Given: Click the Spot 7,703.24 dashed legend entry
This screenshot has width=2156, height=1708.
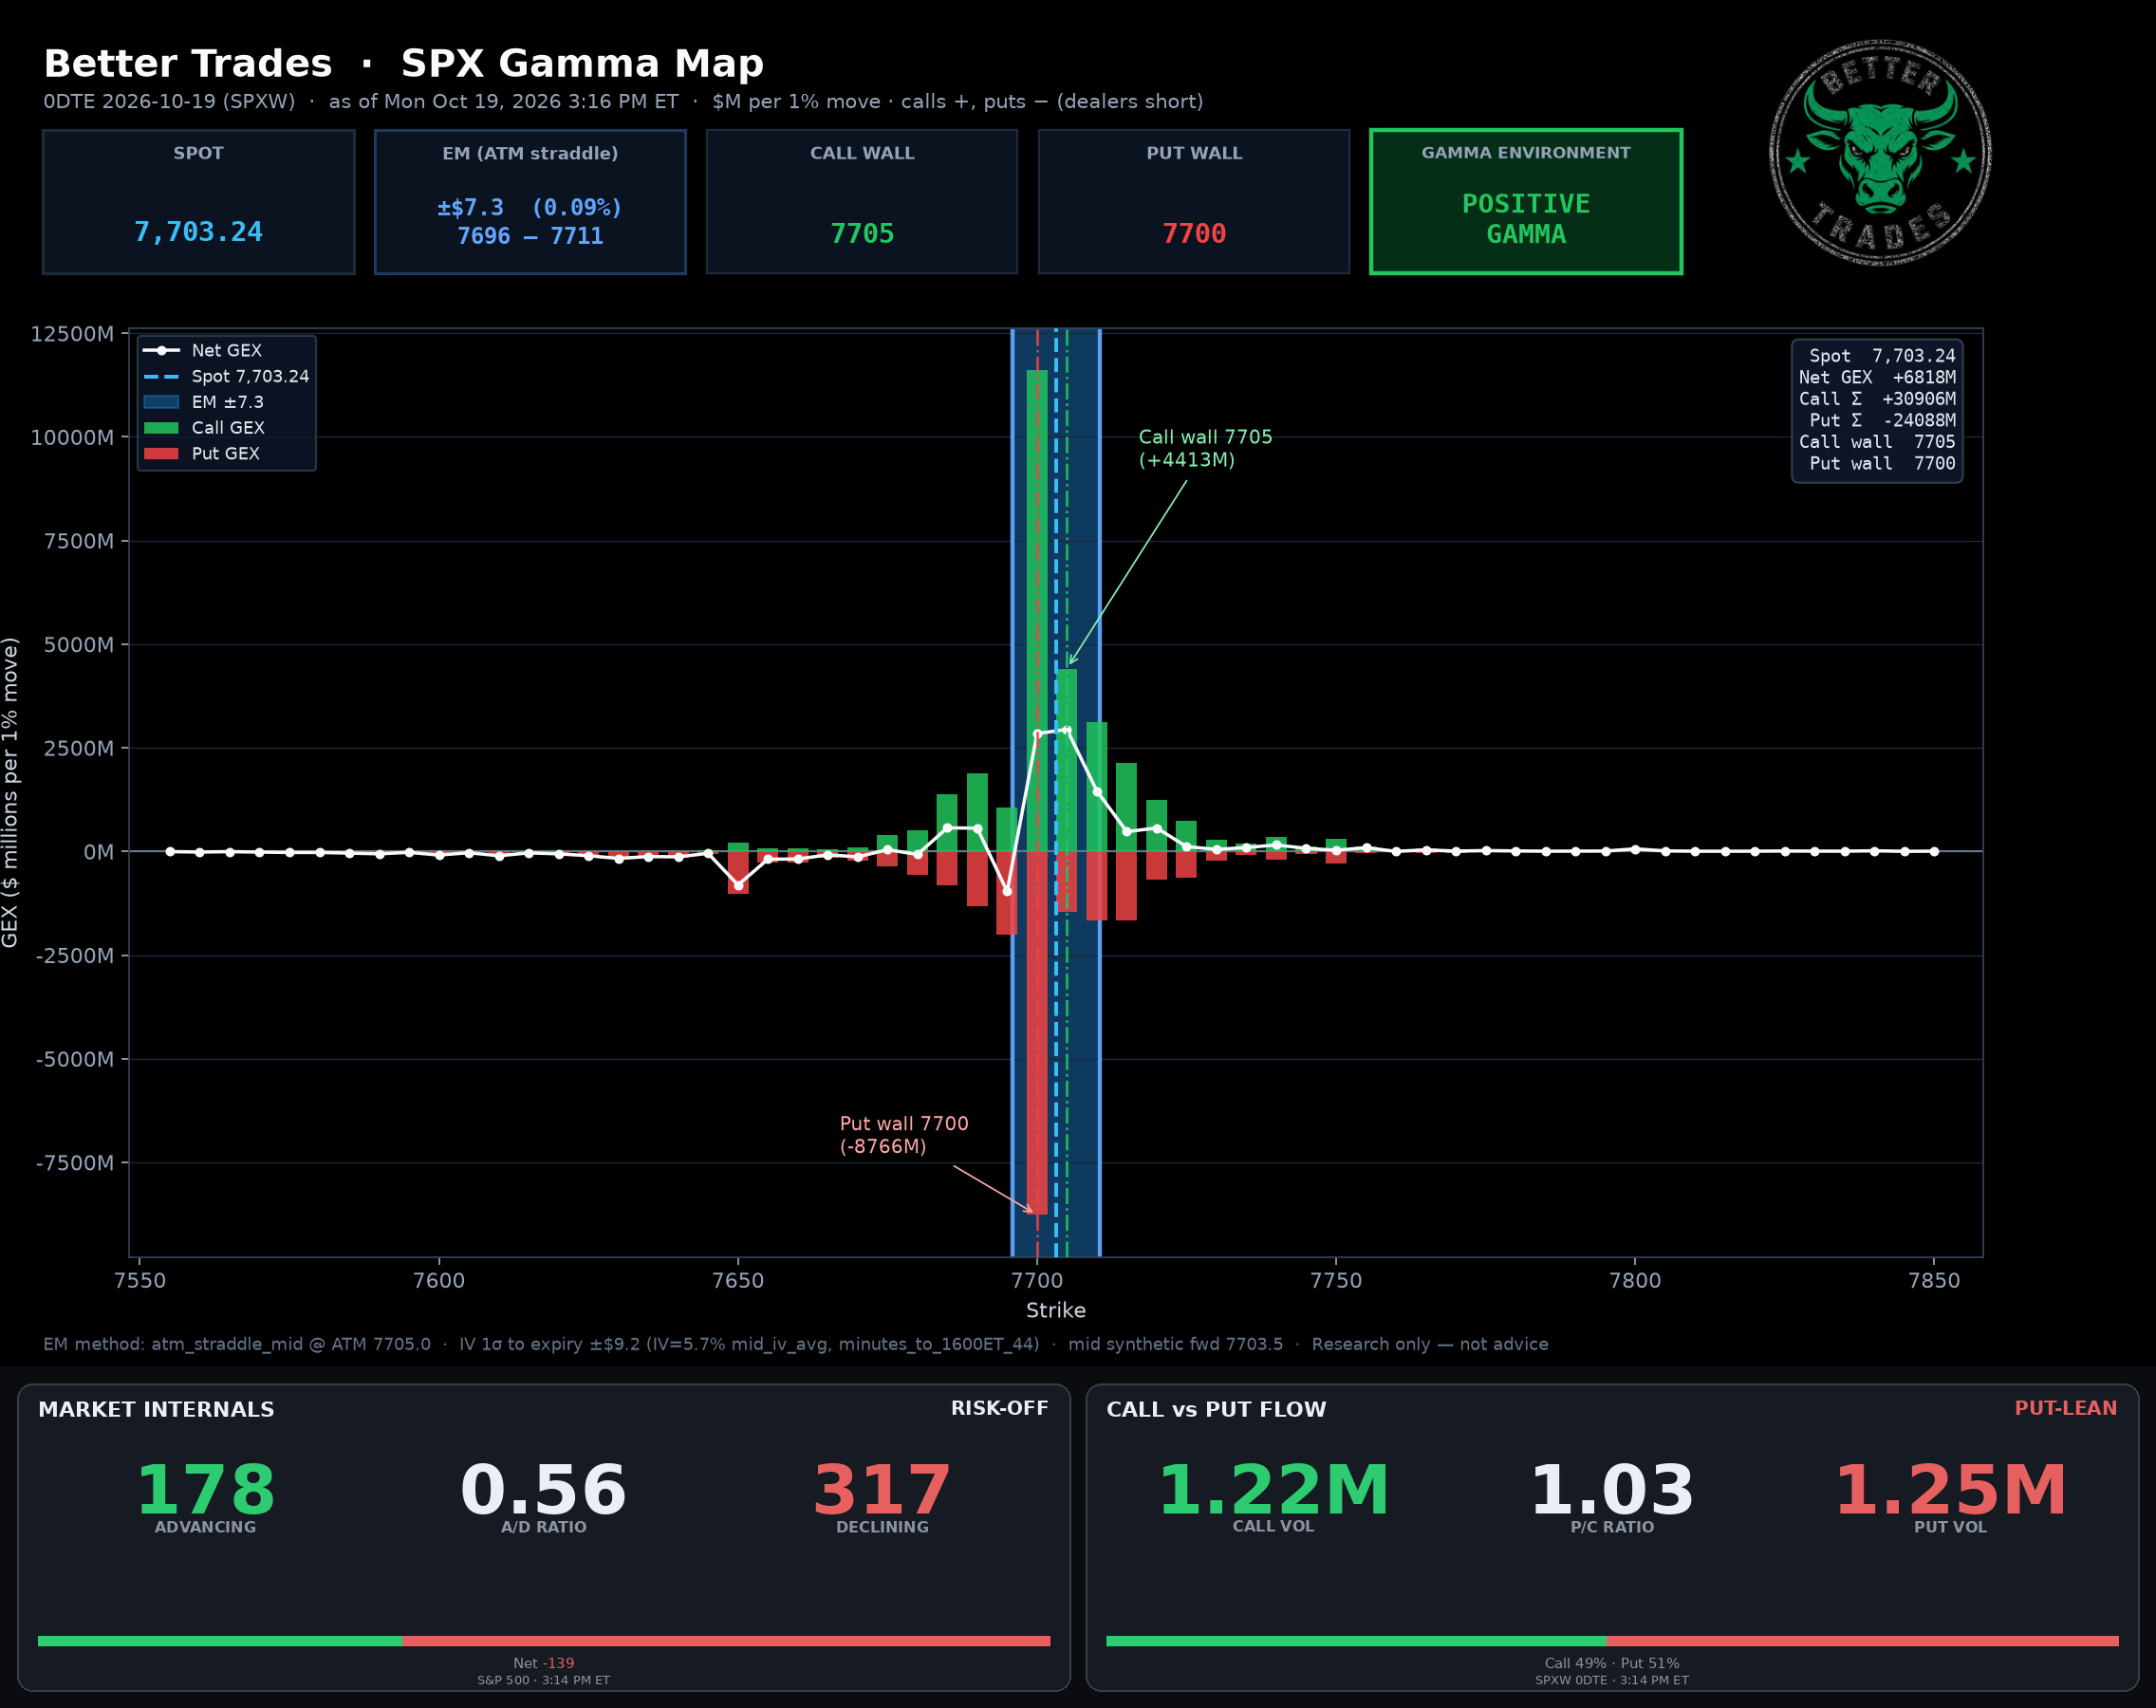Looking at the screenshot, I should click(226, 376).
